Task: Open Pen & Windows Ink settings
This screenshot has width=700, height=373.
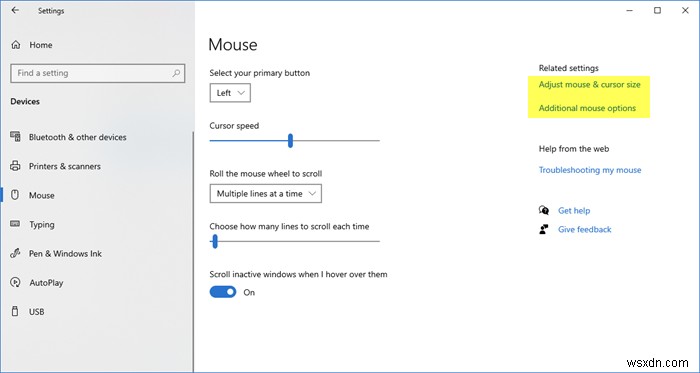Action: click(x=65, y=253)
